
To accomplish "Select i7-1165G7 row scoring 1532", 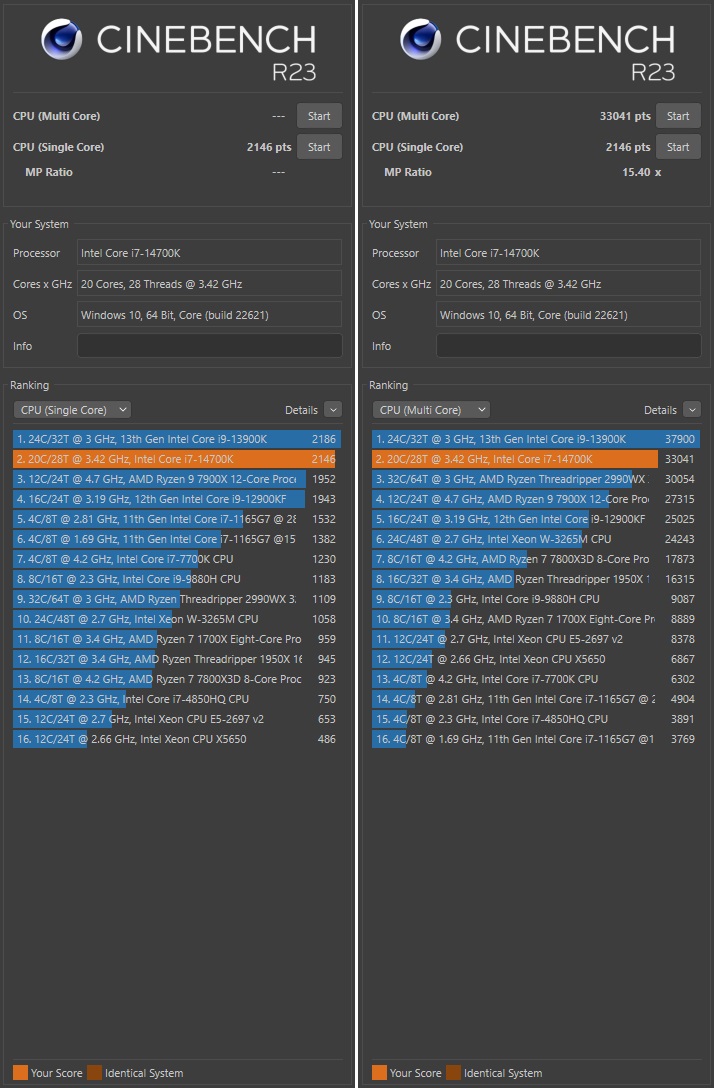I will [176, 519].
